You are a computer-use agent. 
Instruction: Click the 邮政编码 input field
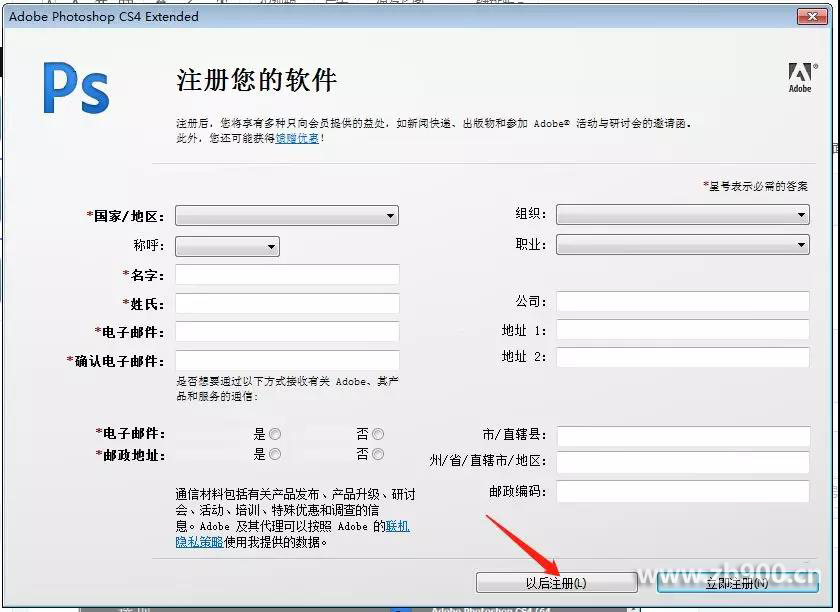coord(682,492)
